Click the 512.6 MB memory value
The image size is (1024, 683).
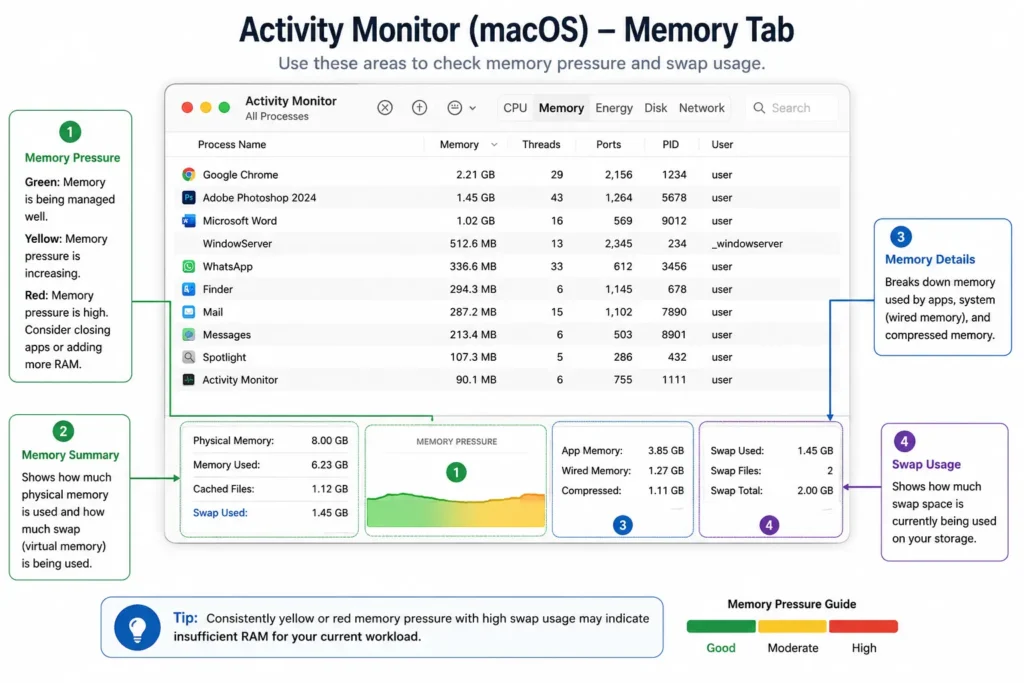pyautogui.click(x=473, y=244)
